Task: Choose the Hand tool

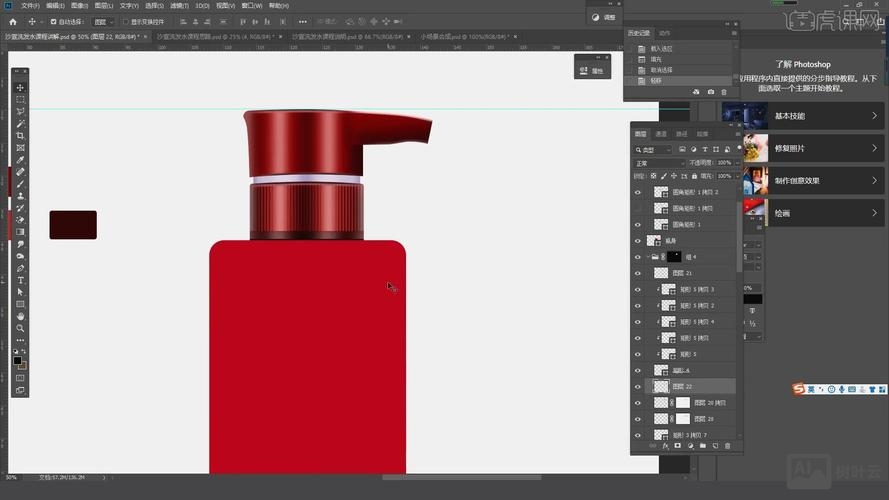Action: (20, 316)
